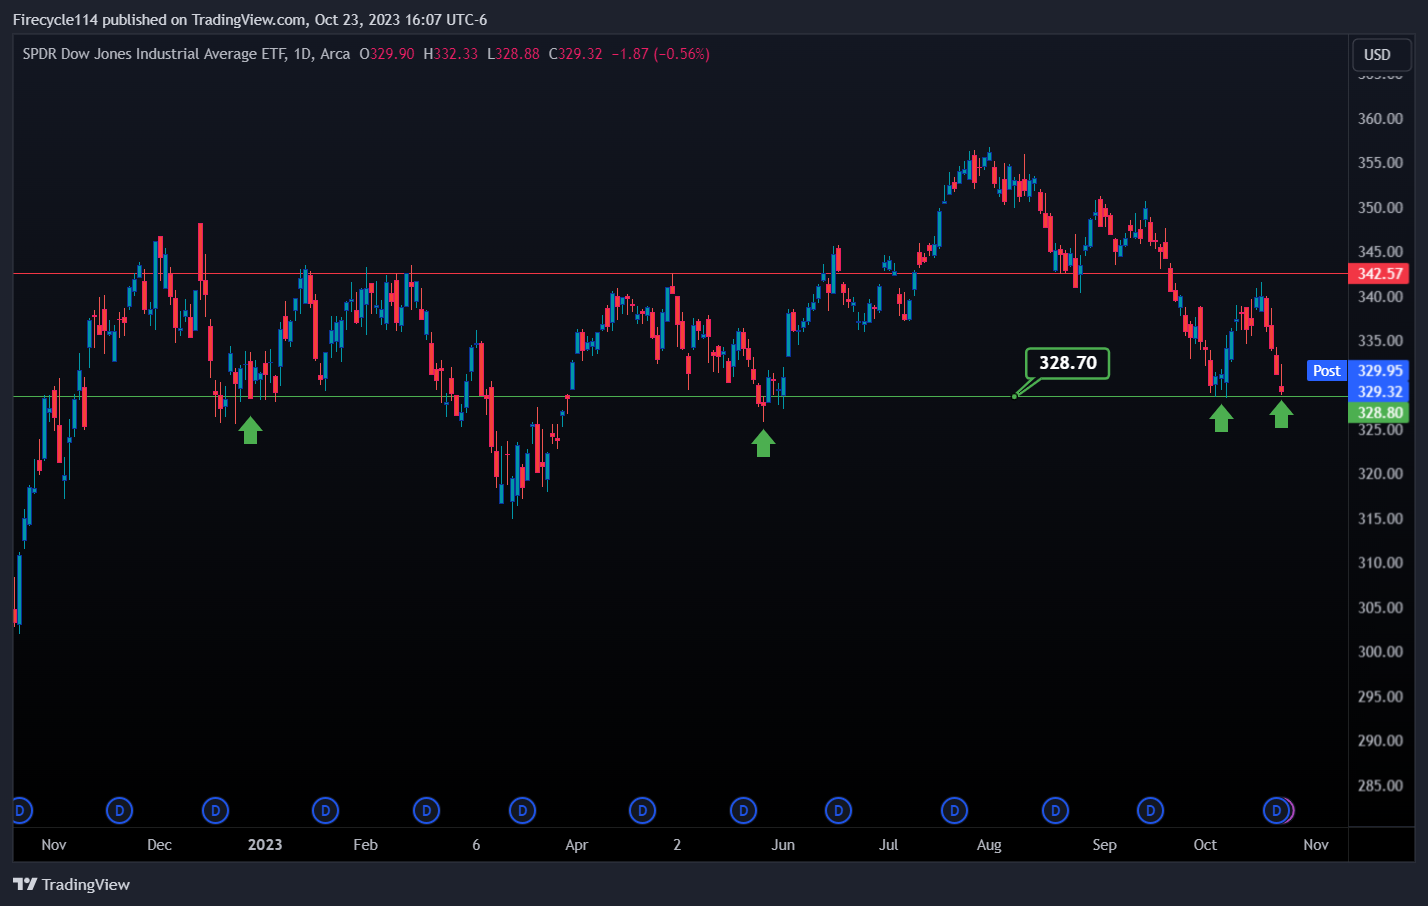Click the 350.00 price scale label

[1380, 208]
